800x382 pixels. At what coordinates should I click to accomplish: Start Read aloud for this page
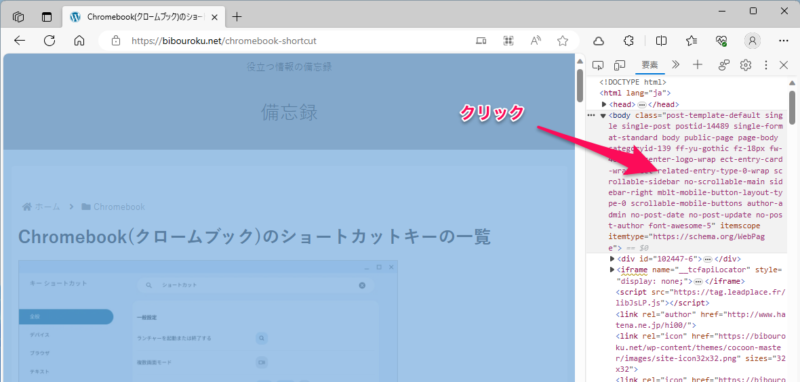click(x=535, y=41)
